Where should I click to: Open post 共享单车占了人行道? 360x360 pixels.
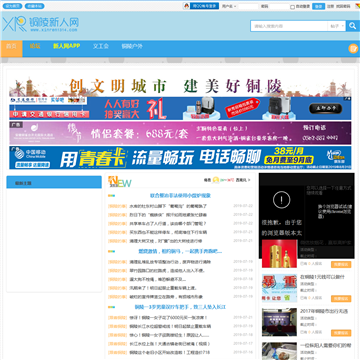168,224
